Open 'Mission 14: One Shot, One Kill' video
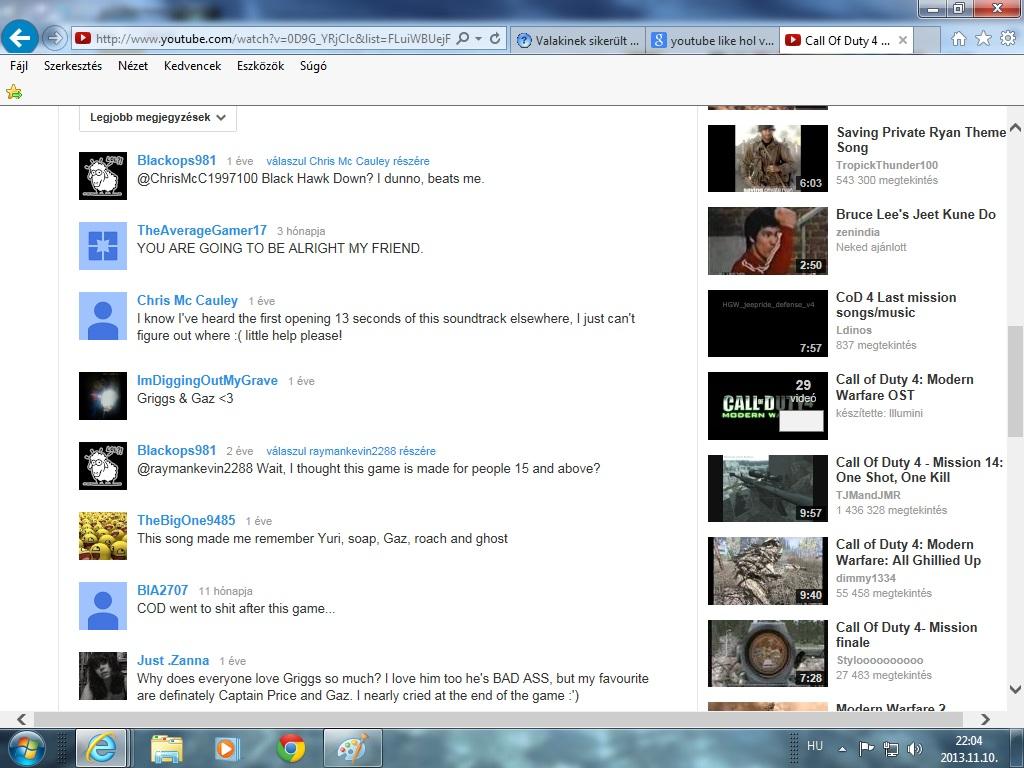The width and height of the screenshot is (1024, 768). (x=920, y=470)
